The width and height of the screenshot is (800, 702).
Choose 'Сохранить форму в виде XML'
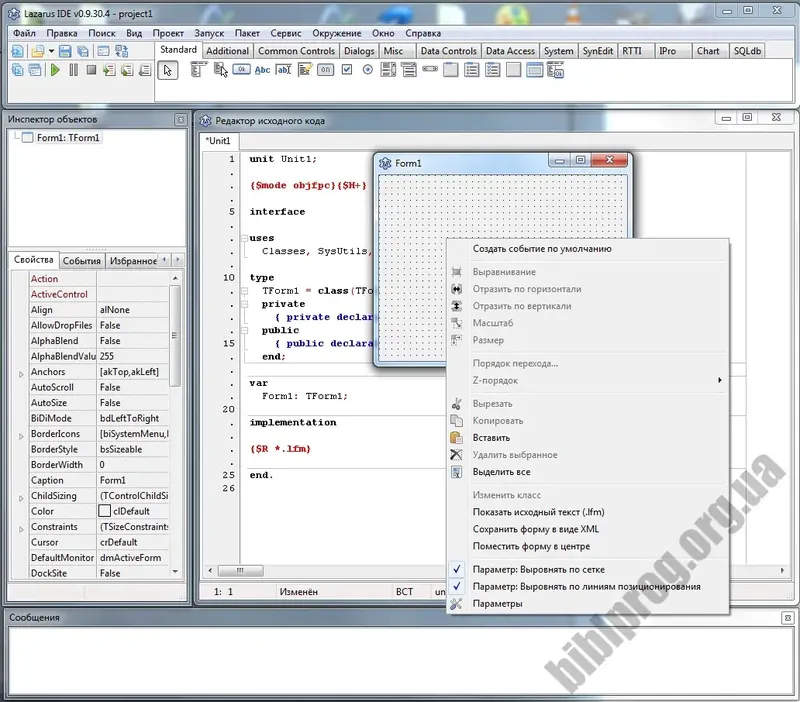coord(536,529)
